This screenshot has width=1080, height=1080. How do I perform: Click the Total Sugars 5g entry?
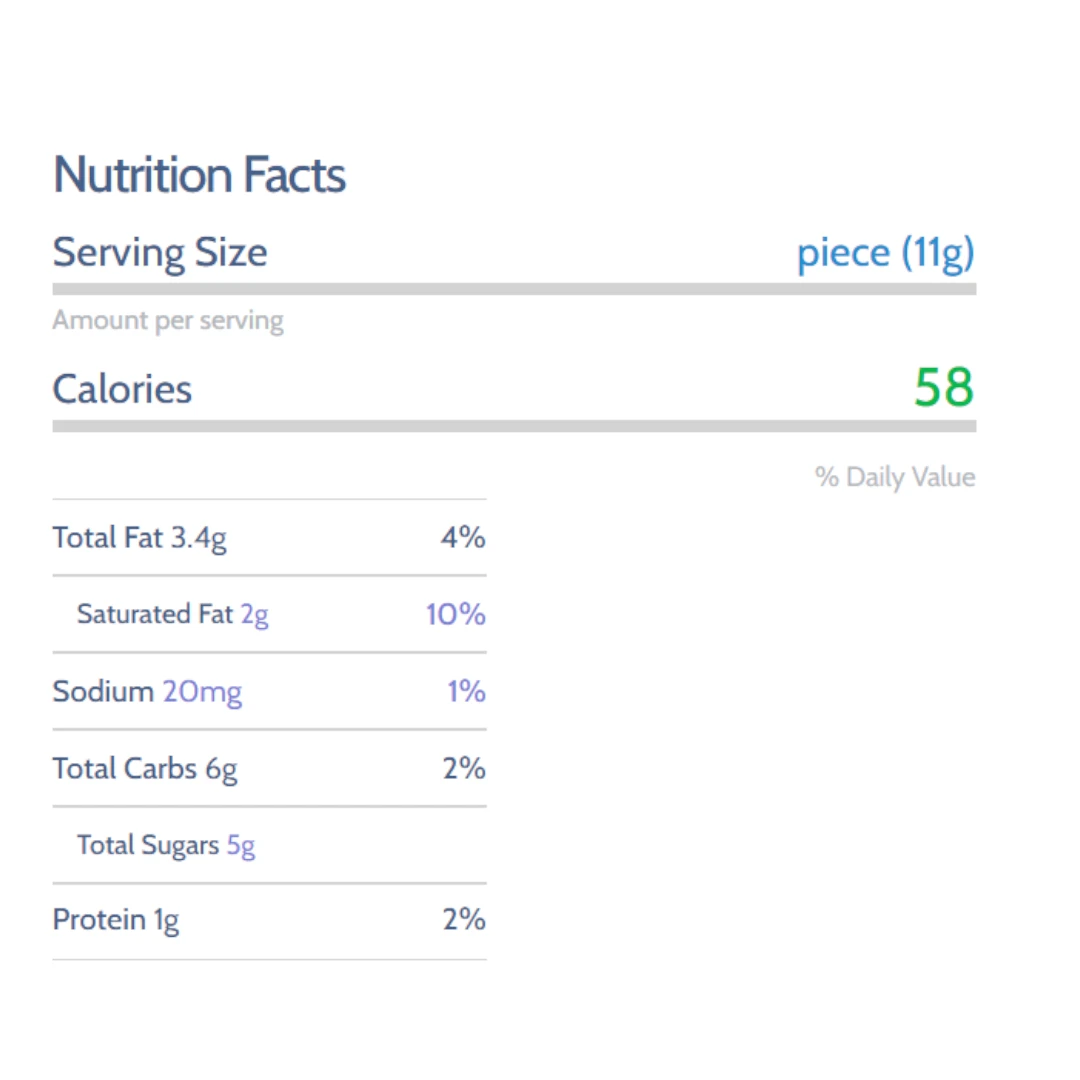tap(166, 845)
